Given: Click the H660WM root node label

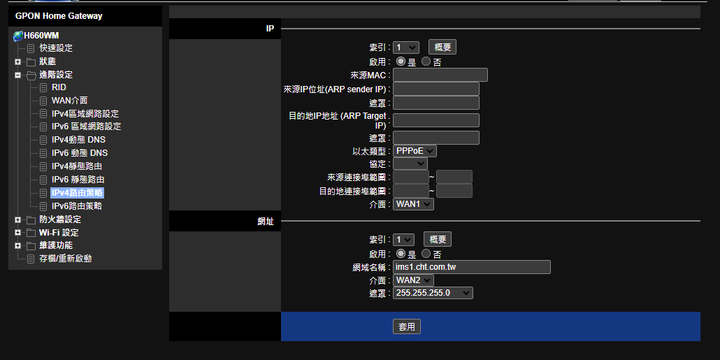Looking at the screenshot, I should point(41,36).
